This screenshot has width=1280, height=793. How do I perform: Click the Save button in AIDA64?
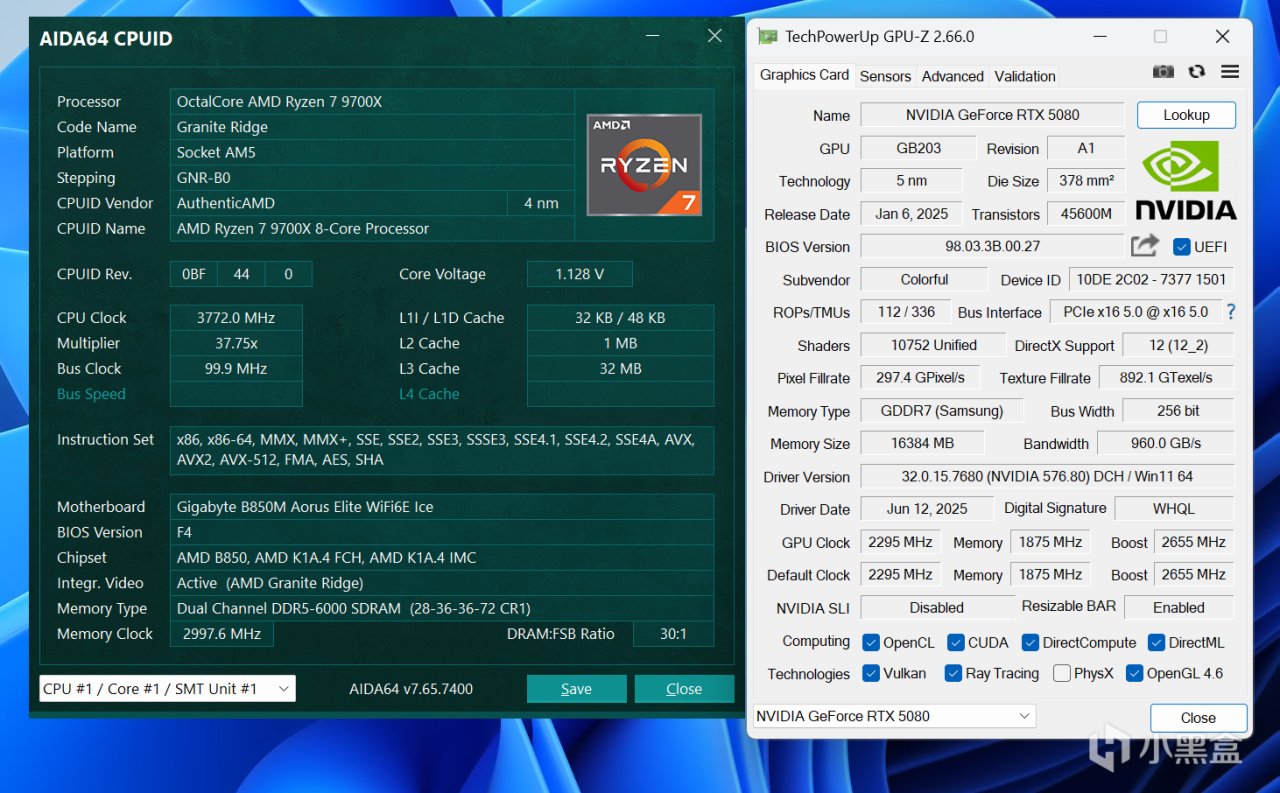tap(576, 689)
